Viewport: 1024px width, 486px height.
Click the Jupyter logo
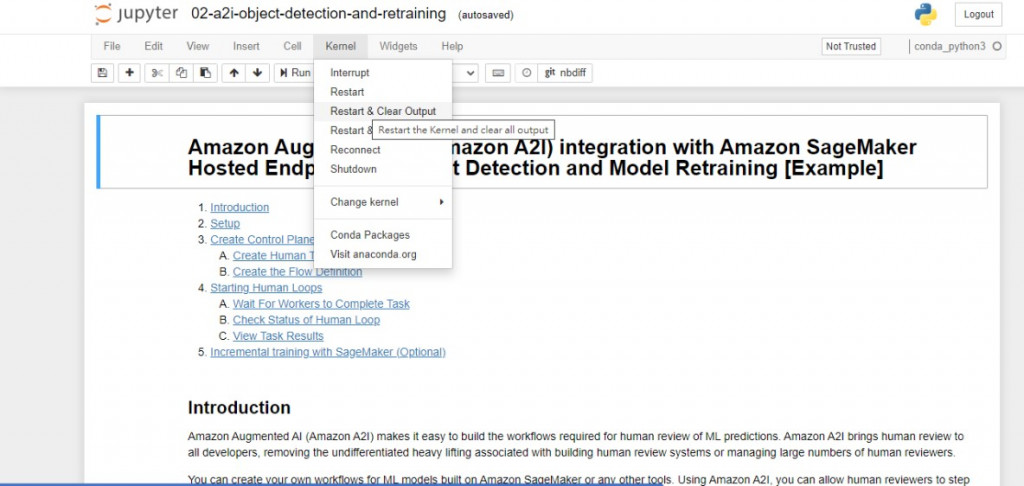(x=136, y=14)
